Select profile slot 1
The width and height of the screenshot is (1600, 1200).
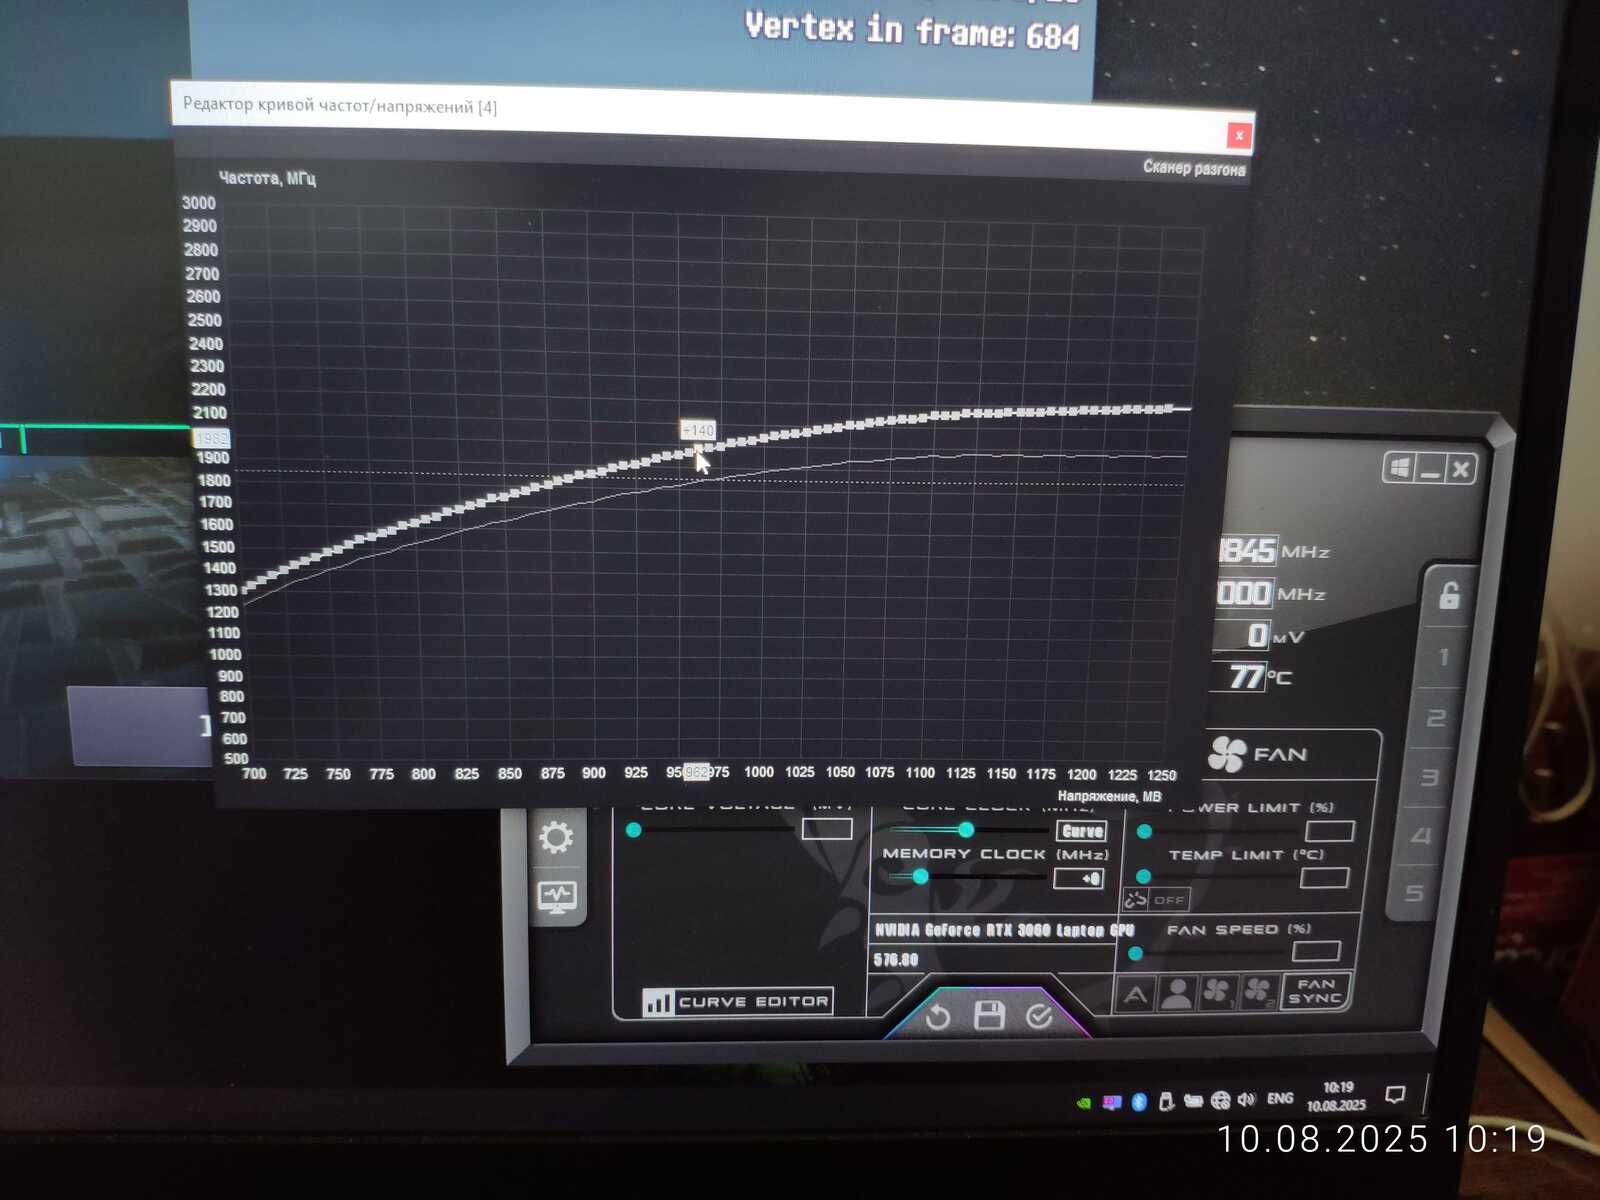pyautogui.click(x=1443, y=657)
